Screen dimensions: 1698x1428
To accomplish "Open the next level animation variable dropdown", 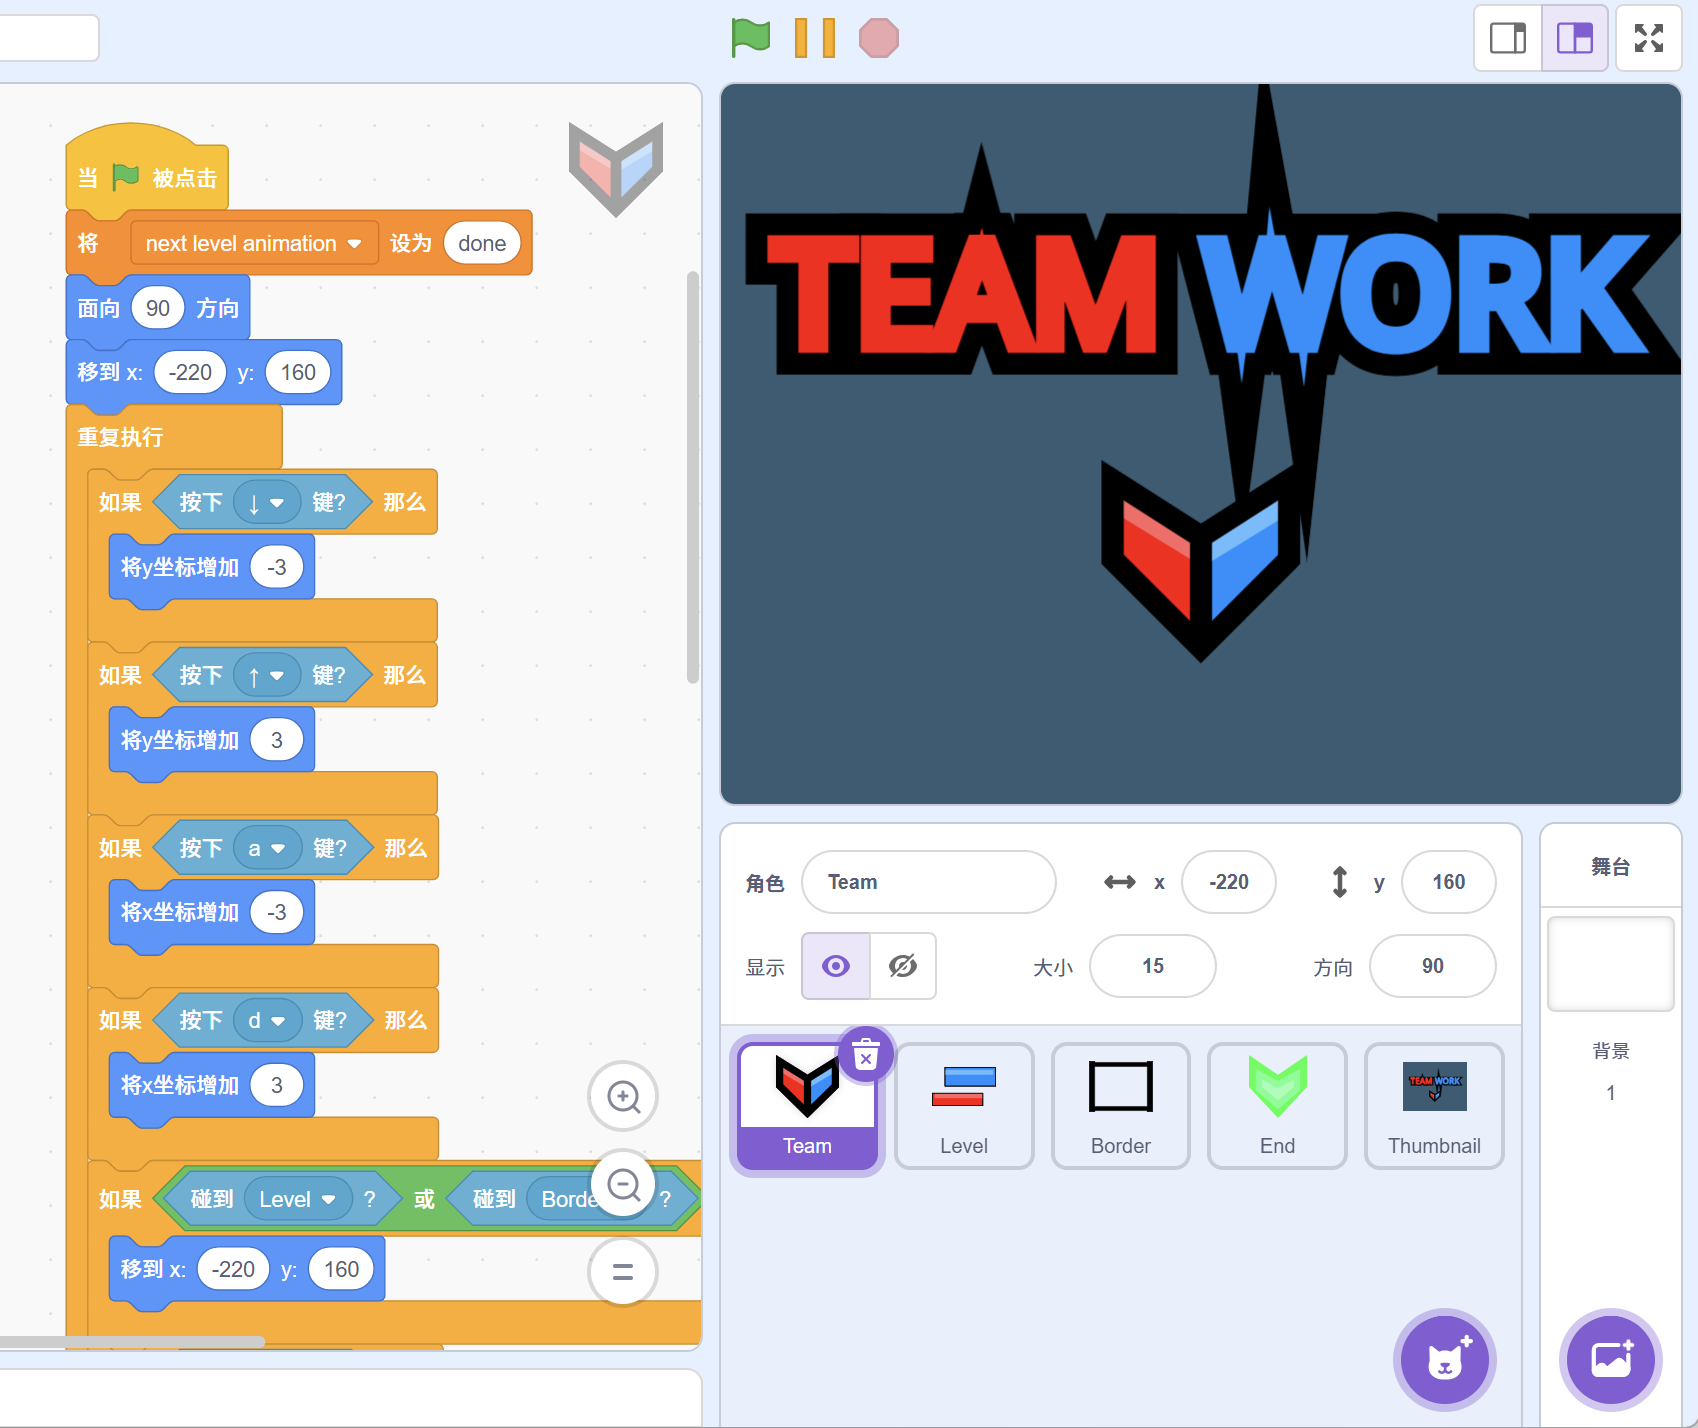I will click(x=354, y=244).
